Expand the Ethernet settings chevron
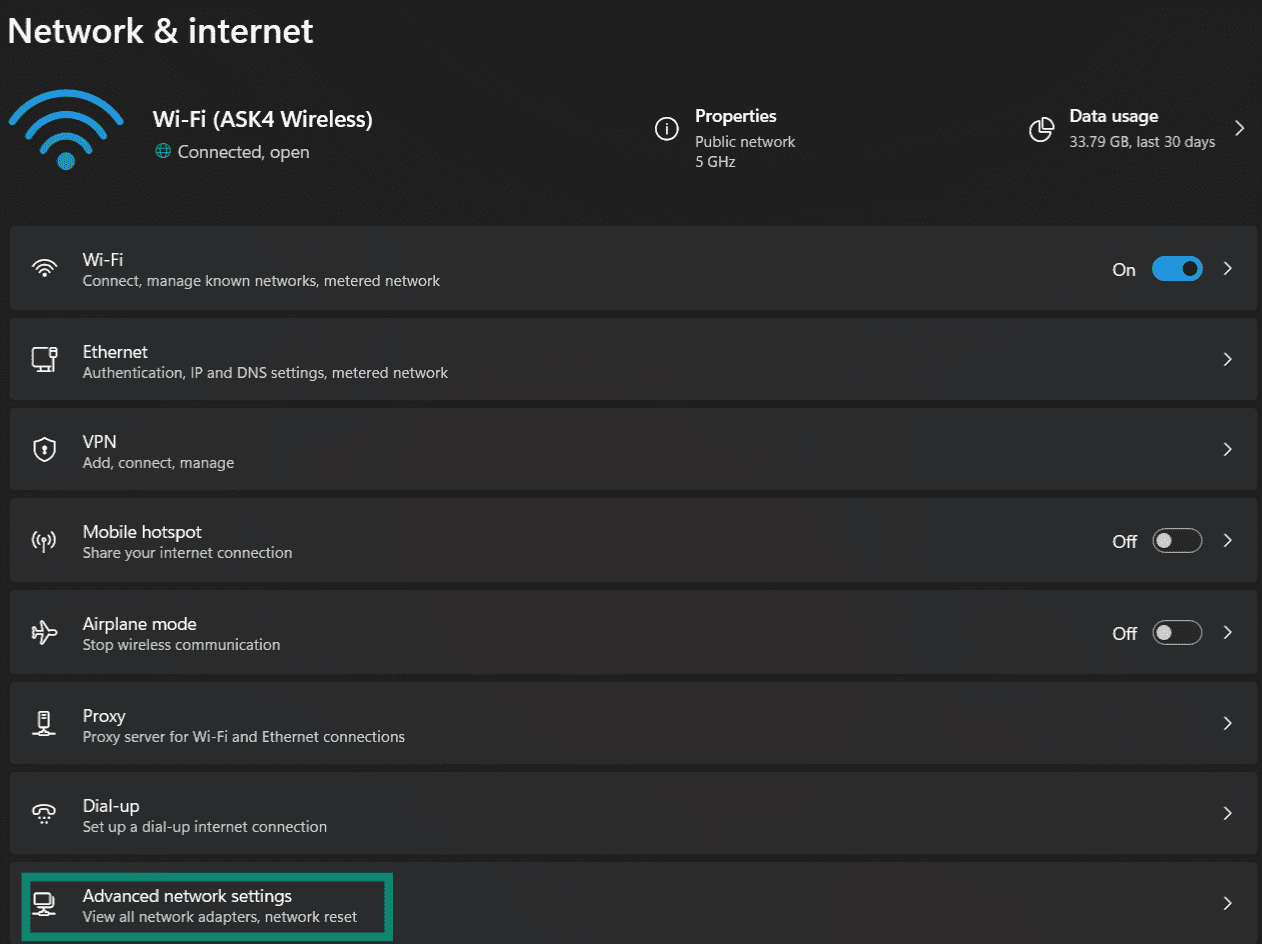 [1228, 359]
